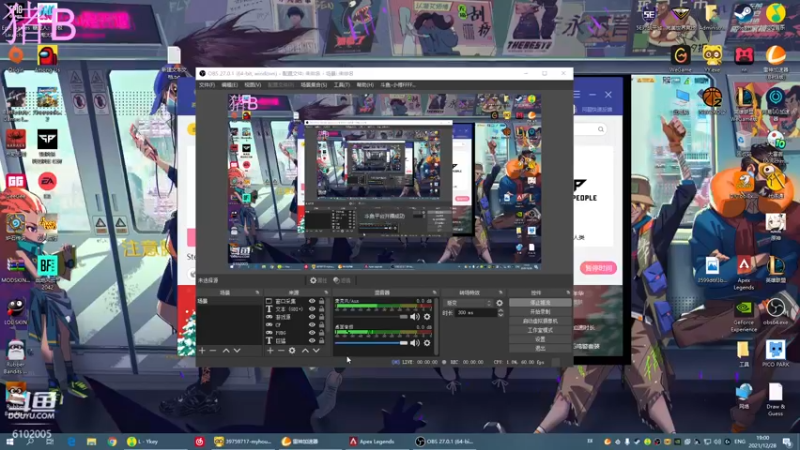Open Mic/Aux audio settings gear
Viewport: 800px width, 450px height.
(427, 317)
